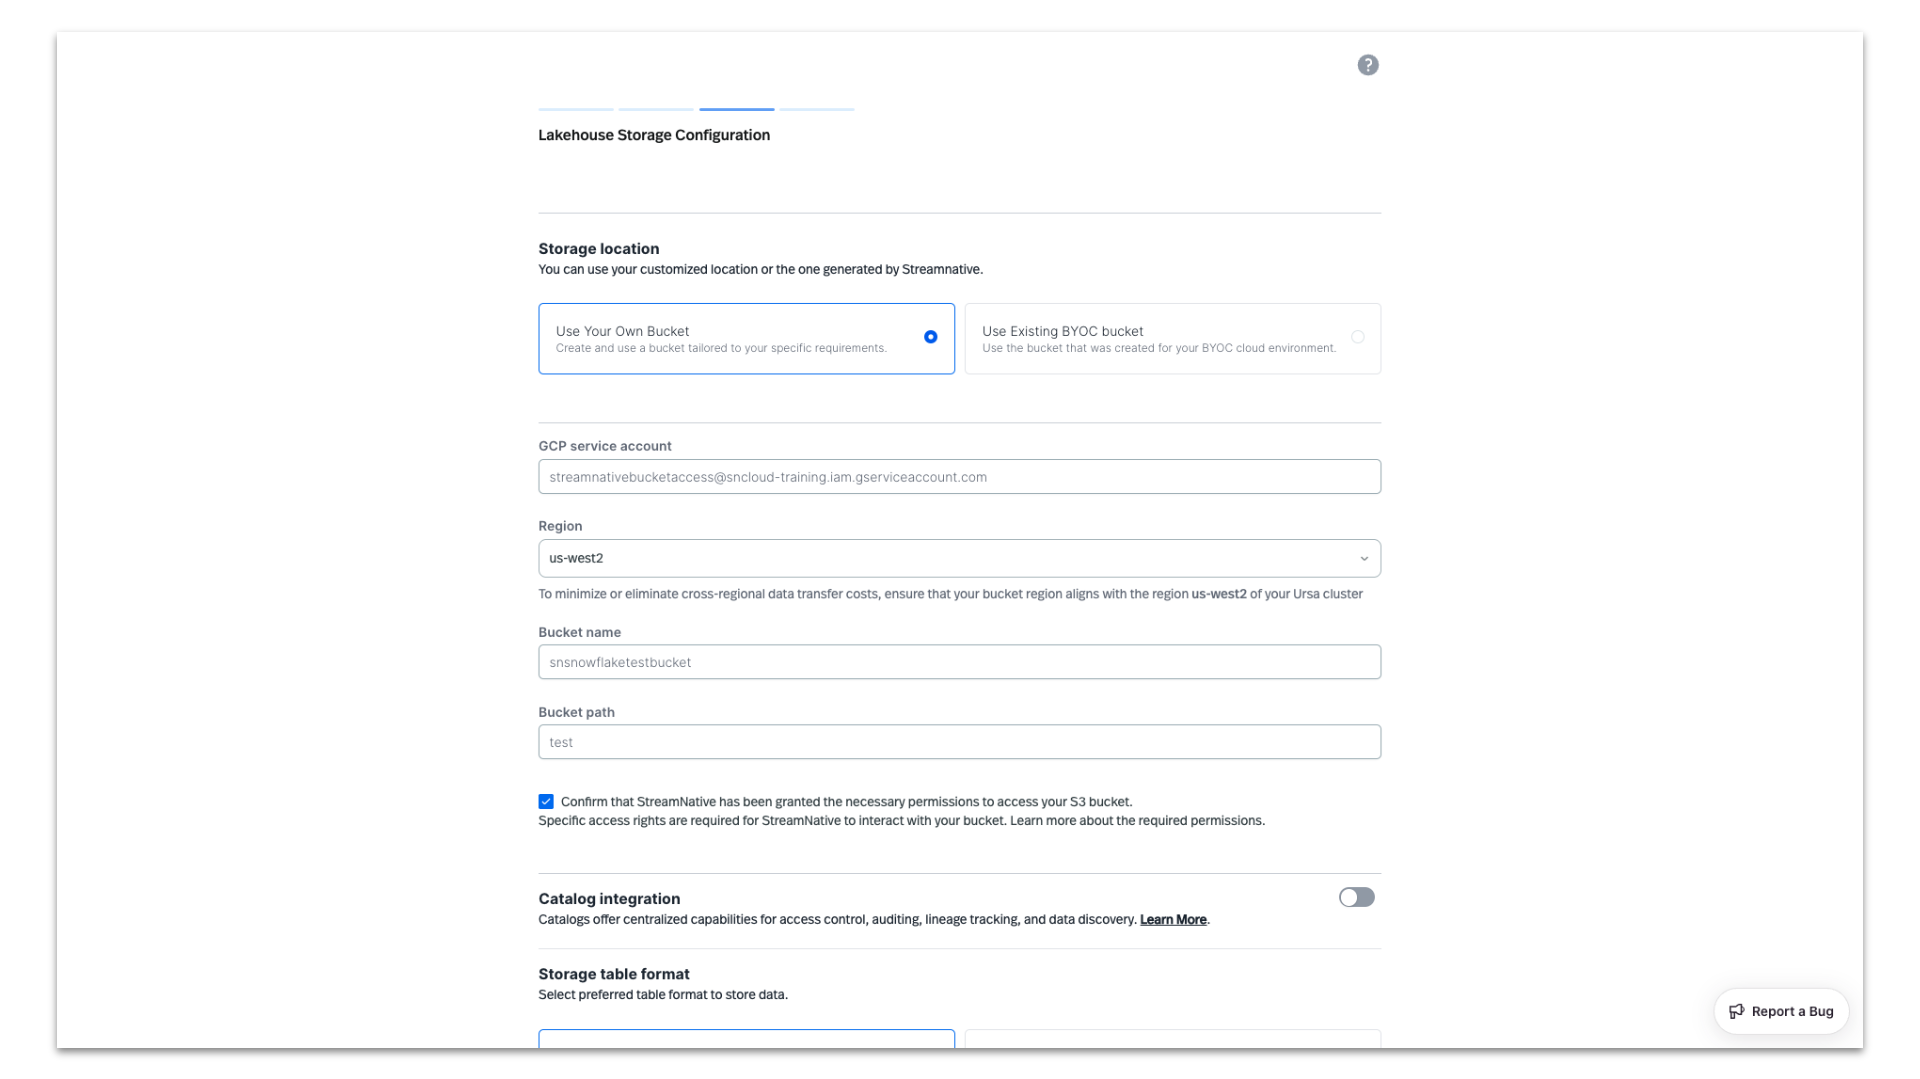Select the left storage table format card
1920x1079 pixels.
[746, 1038]
